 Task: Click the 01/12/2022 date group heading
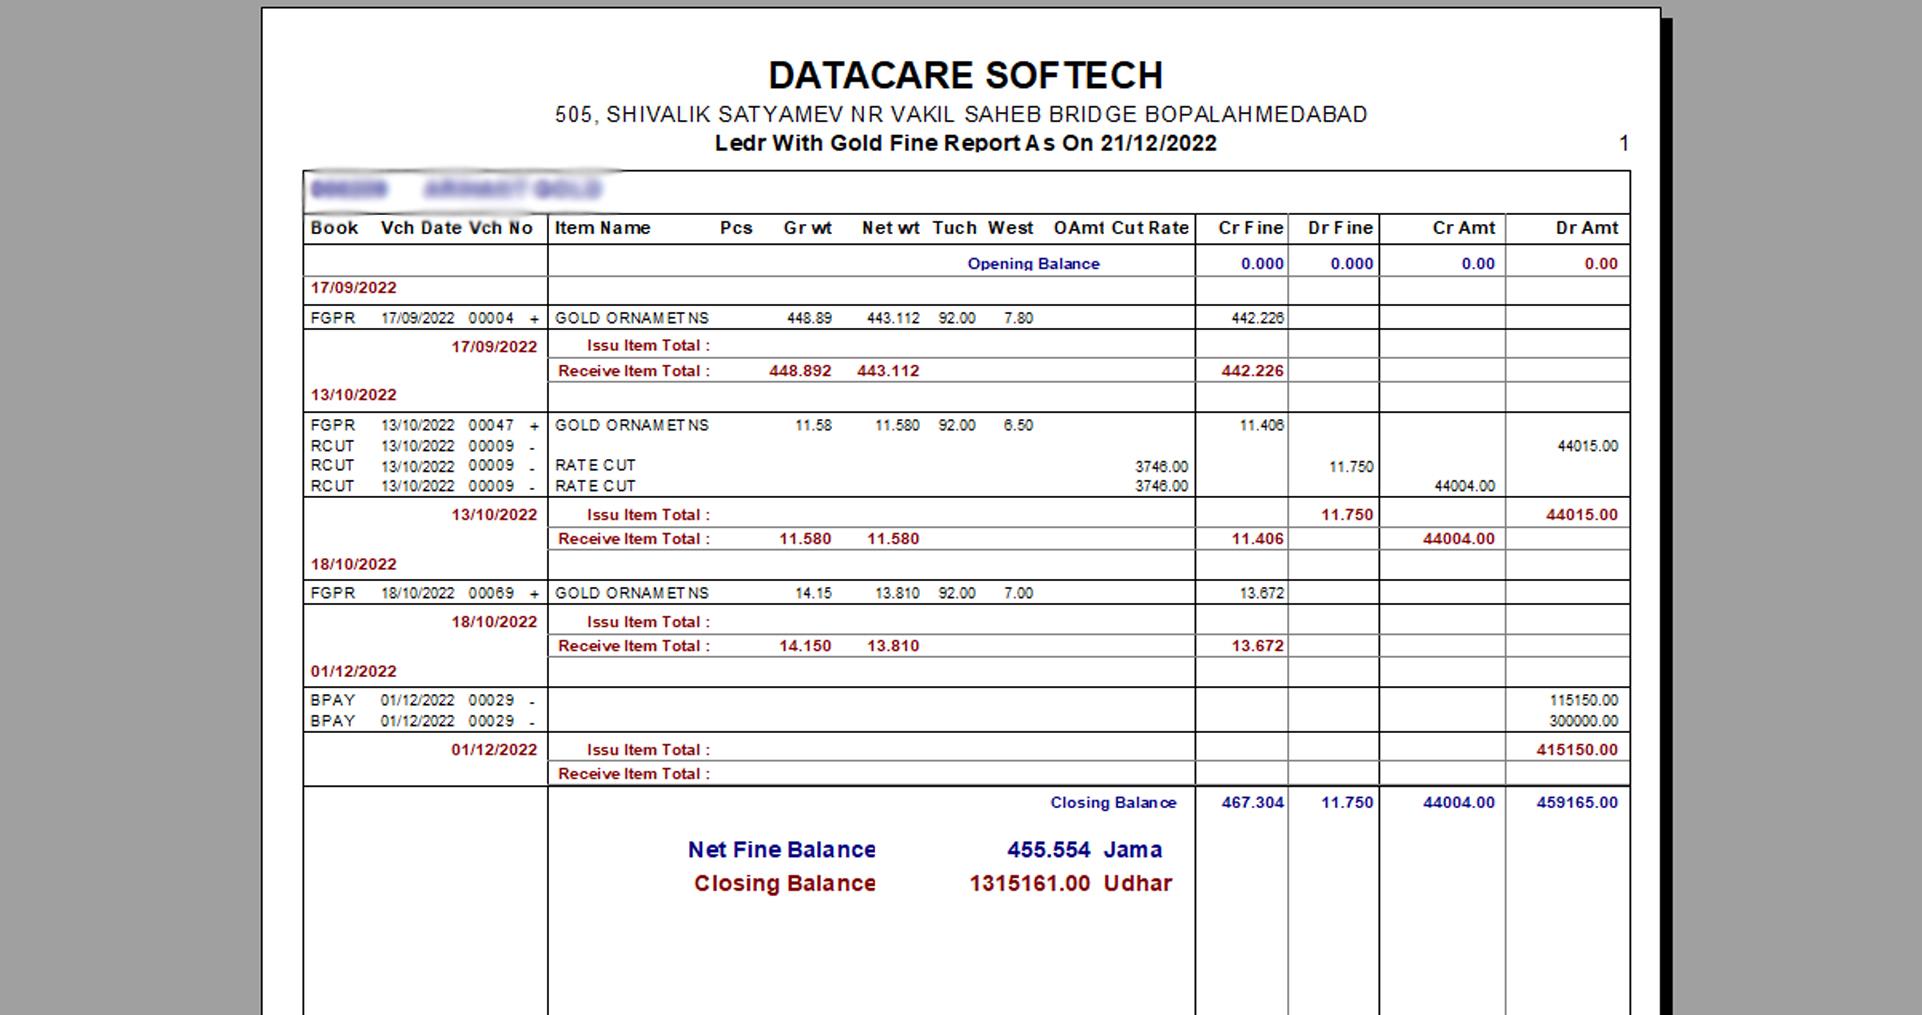coord(353,672)
